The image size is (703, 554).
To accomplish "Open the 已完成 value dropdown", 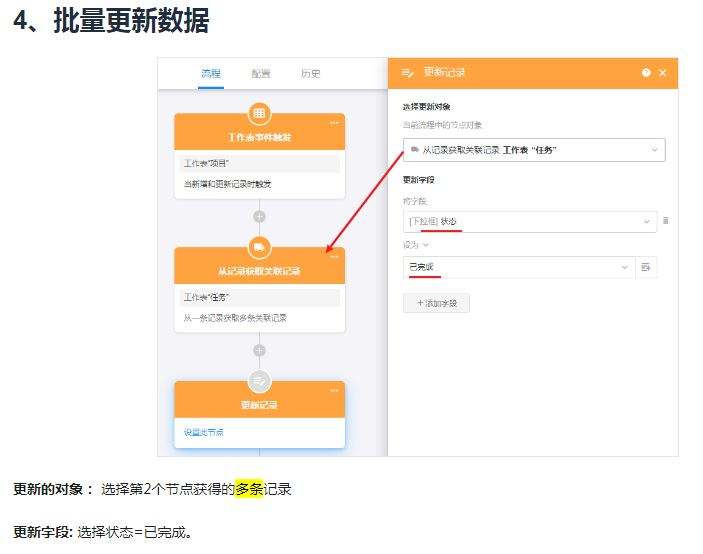I will (x=519, y=267).
